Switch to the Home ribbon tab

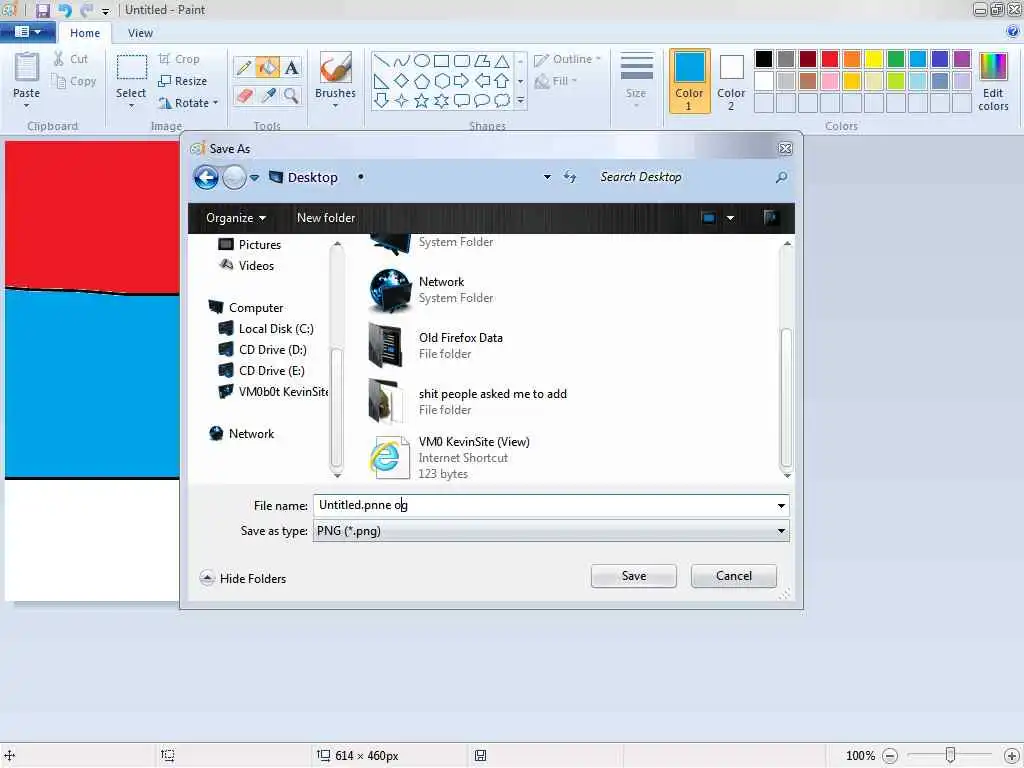coord(85,33)
